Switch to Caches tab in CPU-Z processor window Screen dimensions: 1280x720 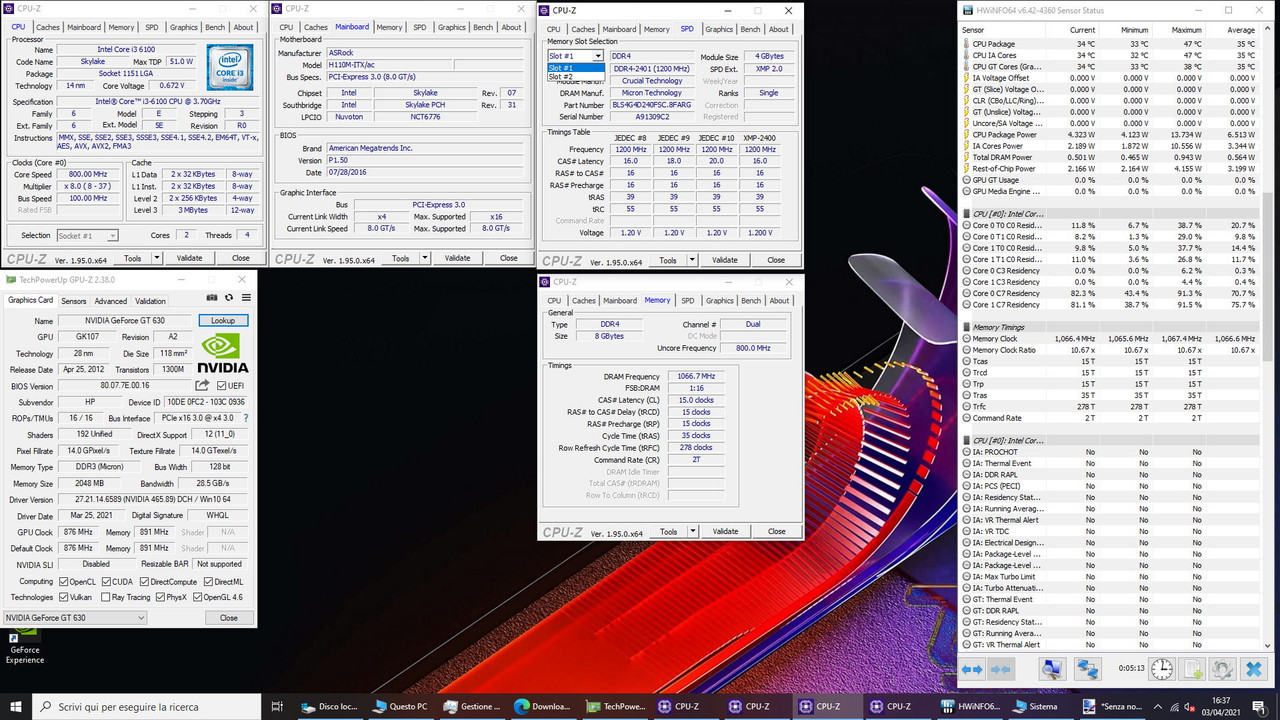pyautogui.click(x=48, y=27)
